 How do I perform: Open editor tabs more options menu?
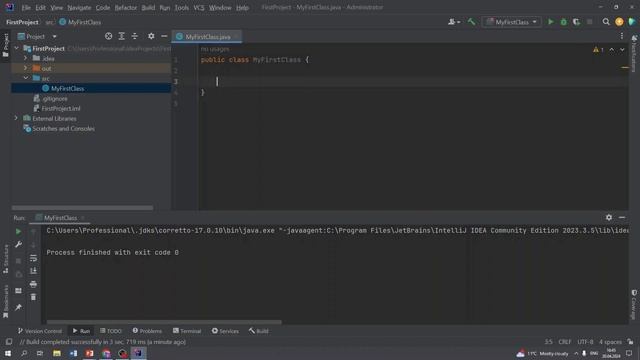(x=622, y=36)
